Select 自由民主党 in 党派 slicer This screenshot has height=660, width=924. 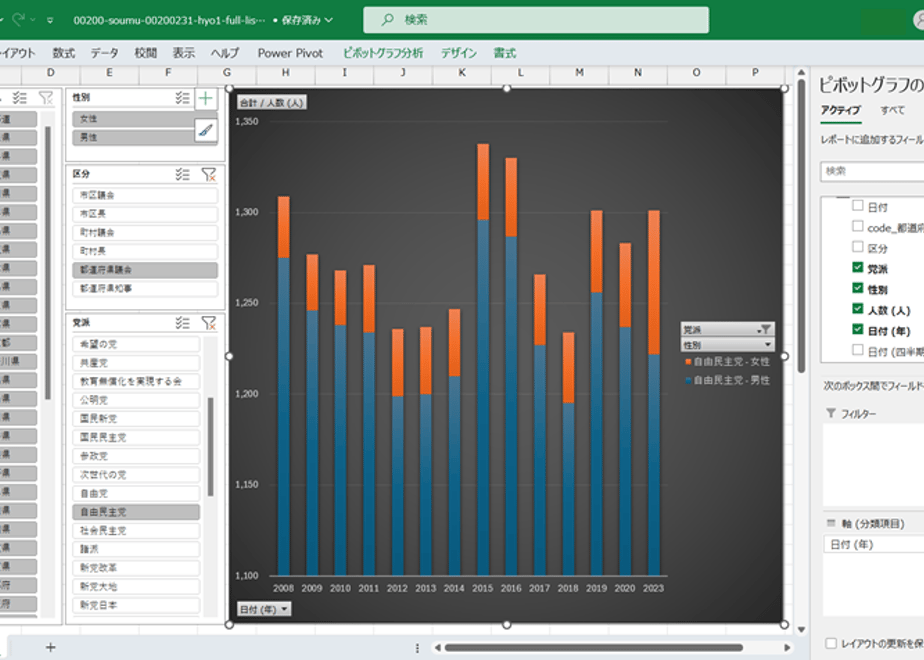click(136, 512)
